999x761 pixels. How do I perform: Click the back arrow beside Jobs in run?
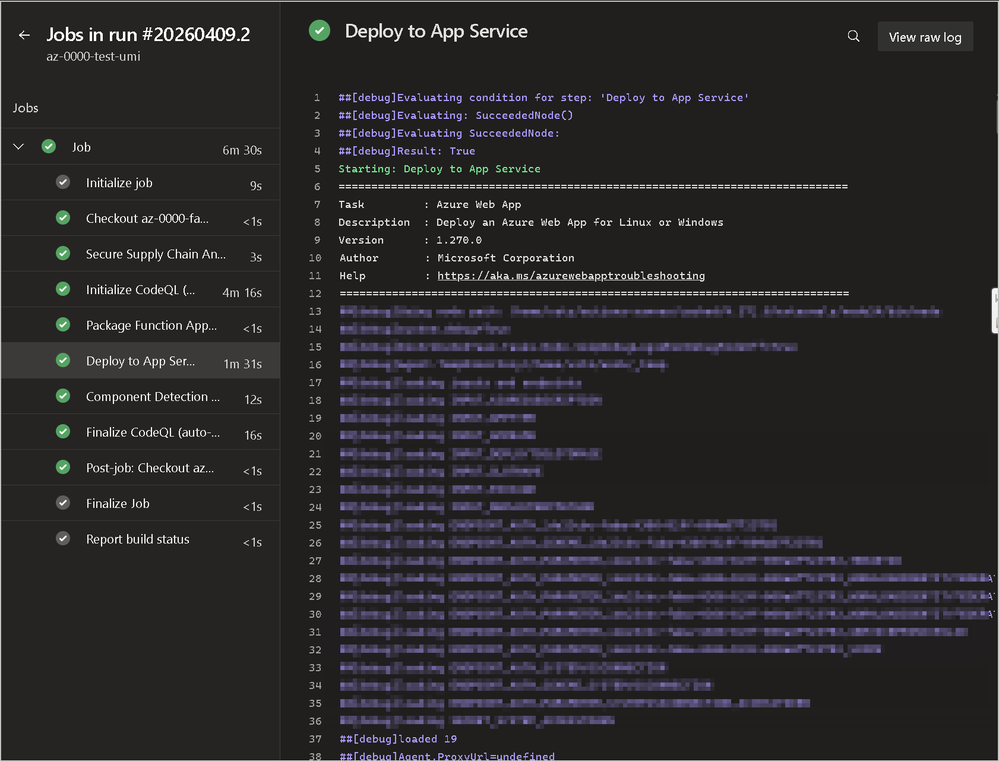click(25, 35)
